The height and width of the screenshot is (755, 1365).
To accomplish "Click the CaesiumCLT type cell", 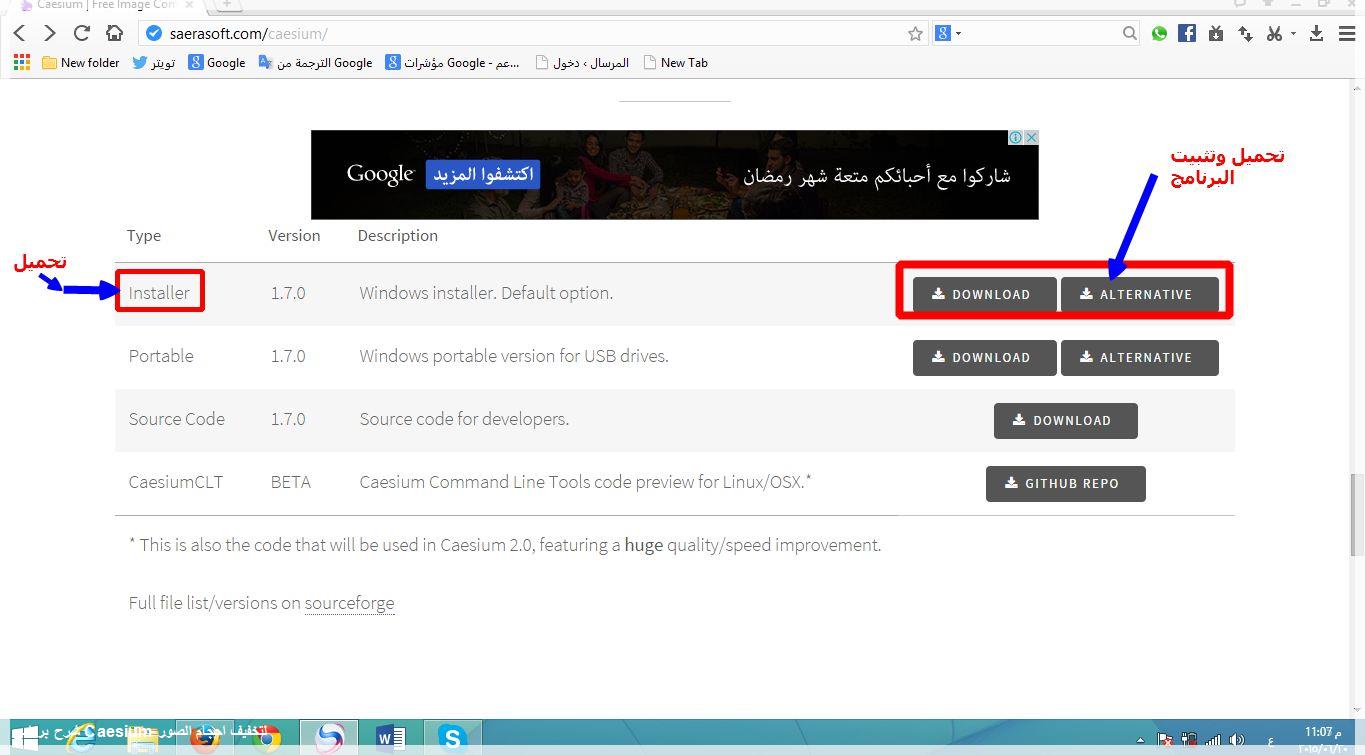I will pyautogui.click(x=176, y=482).
